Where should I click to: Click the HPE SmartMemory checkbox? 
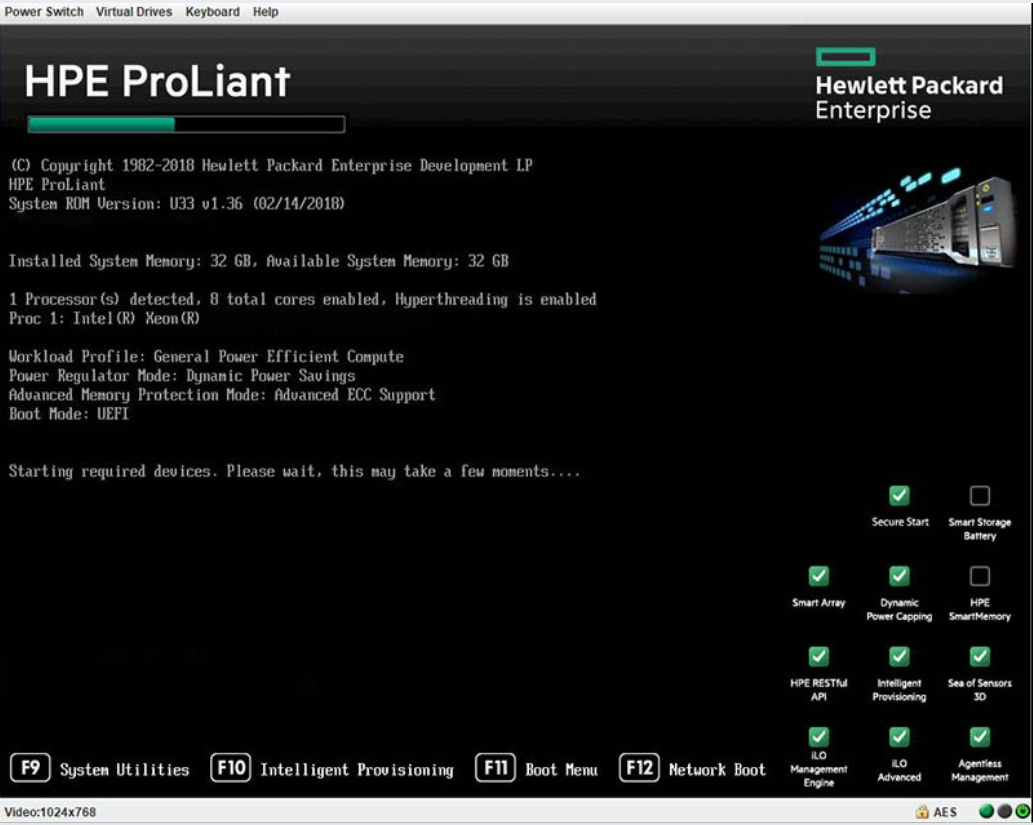980,576
